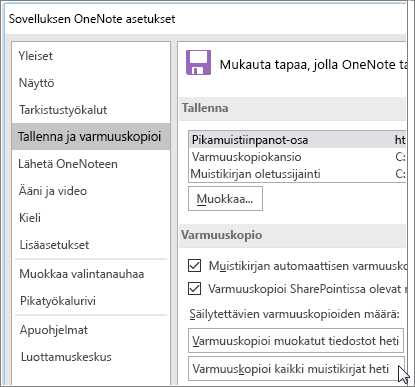The image size is (415, 387).
Task: Toggle Varmuuskopioi SharePointissa olevat checkbox
Action: pyautogui.click(x=194, y=289)
